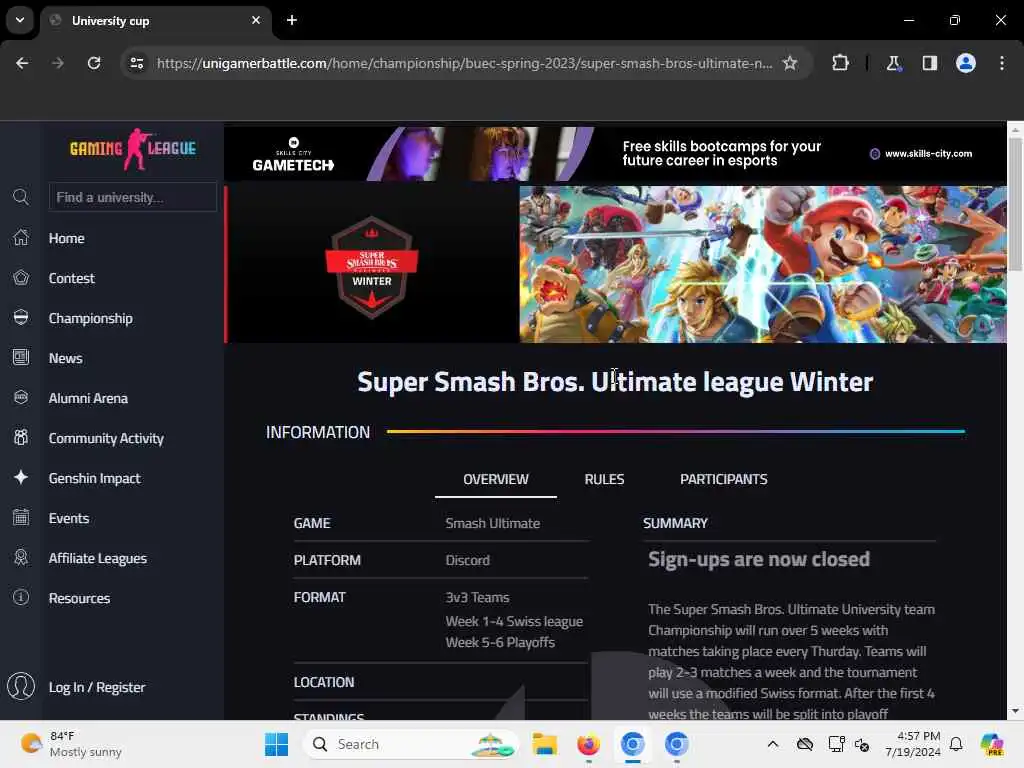Open the Resources sidebar link
1024x768 pixels.
pyautogui.click(x=79, y=598)
